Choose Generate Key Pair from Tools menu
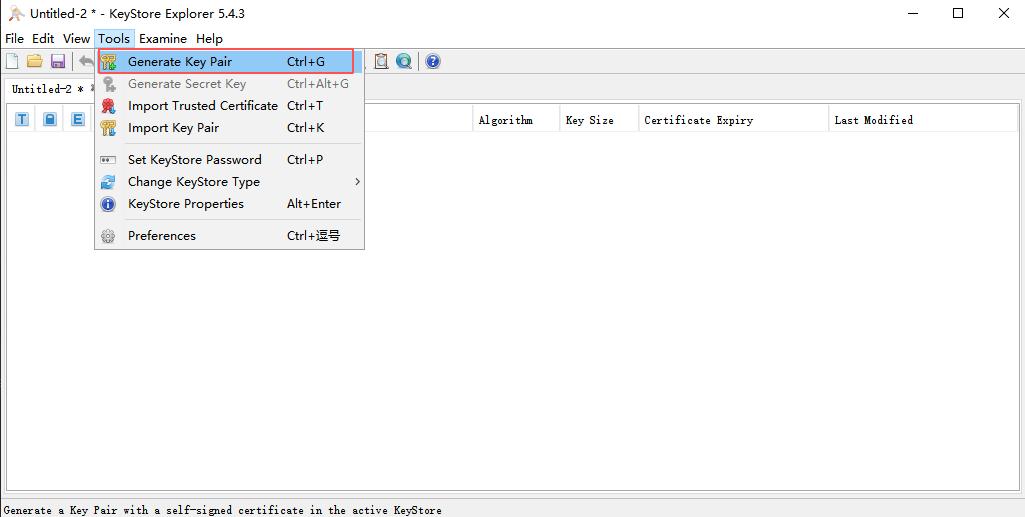 point(229,61)
